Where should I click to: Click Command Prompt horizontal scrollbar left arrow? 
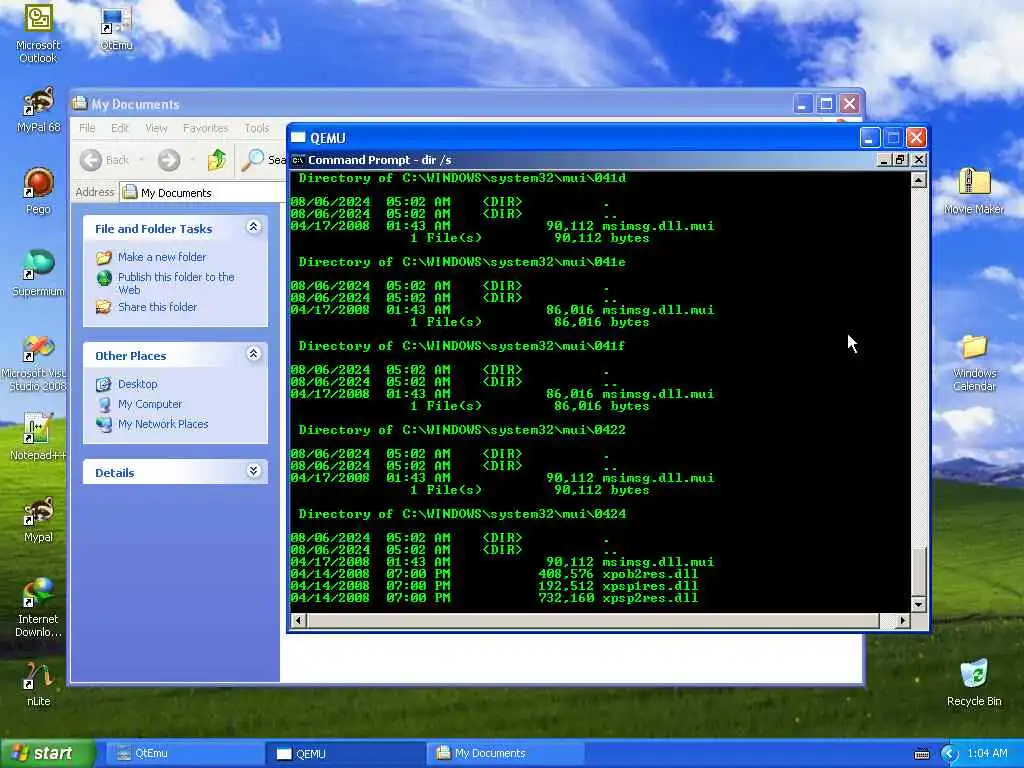(298, 620)
